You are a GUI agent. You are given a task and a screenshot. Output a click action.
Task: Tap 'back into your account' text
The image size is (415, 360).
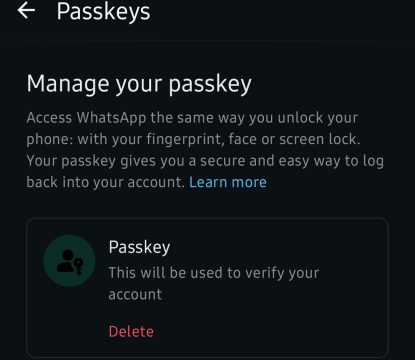(105, 182)
